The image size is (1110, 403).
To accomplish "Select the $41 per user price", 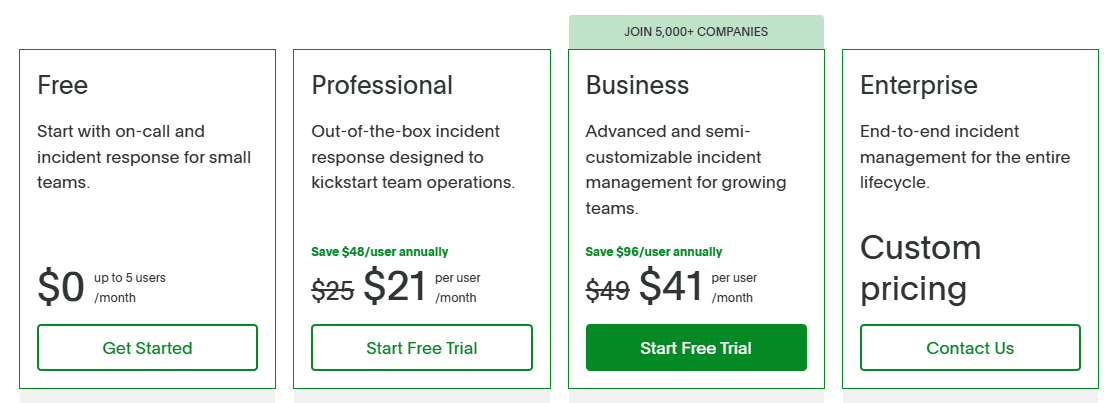I will (x=671, y=288).
